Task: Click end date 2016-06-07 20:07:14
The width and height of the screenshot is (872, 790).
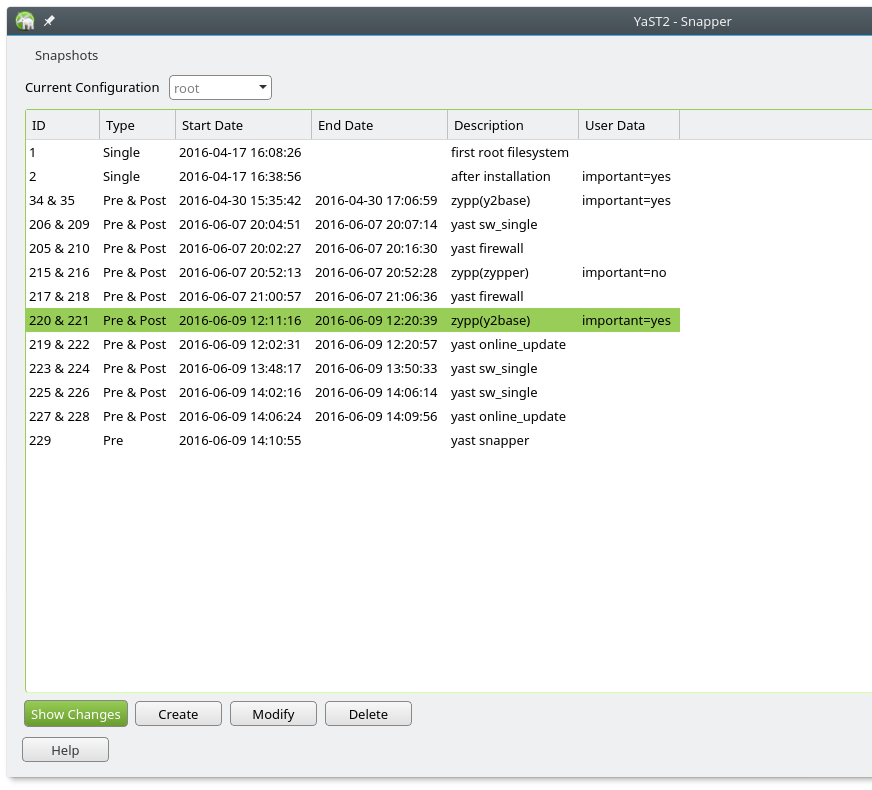Action: [376, 225]
